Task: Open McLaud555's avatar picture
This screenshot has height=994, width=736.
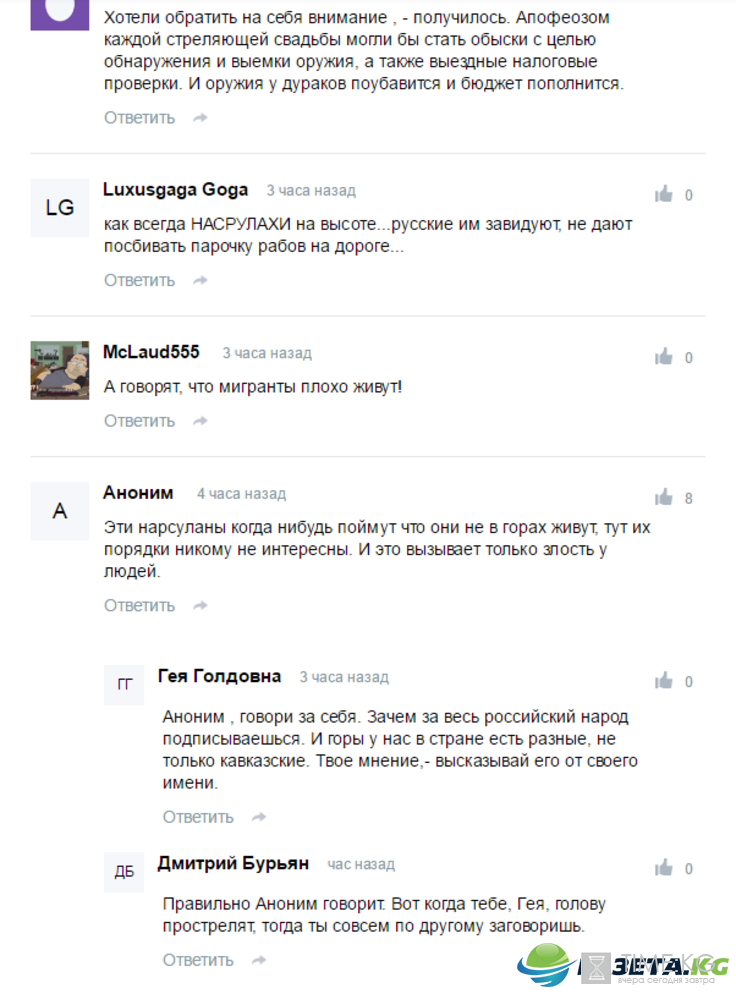Action: coord(60,370)
